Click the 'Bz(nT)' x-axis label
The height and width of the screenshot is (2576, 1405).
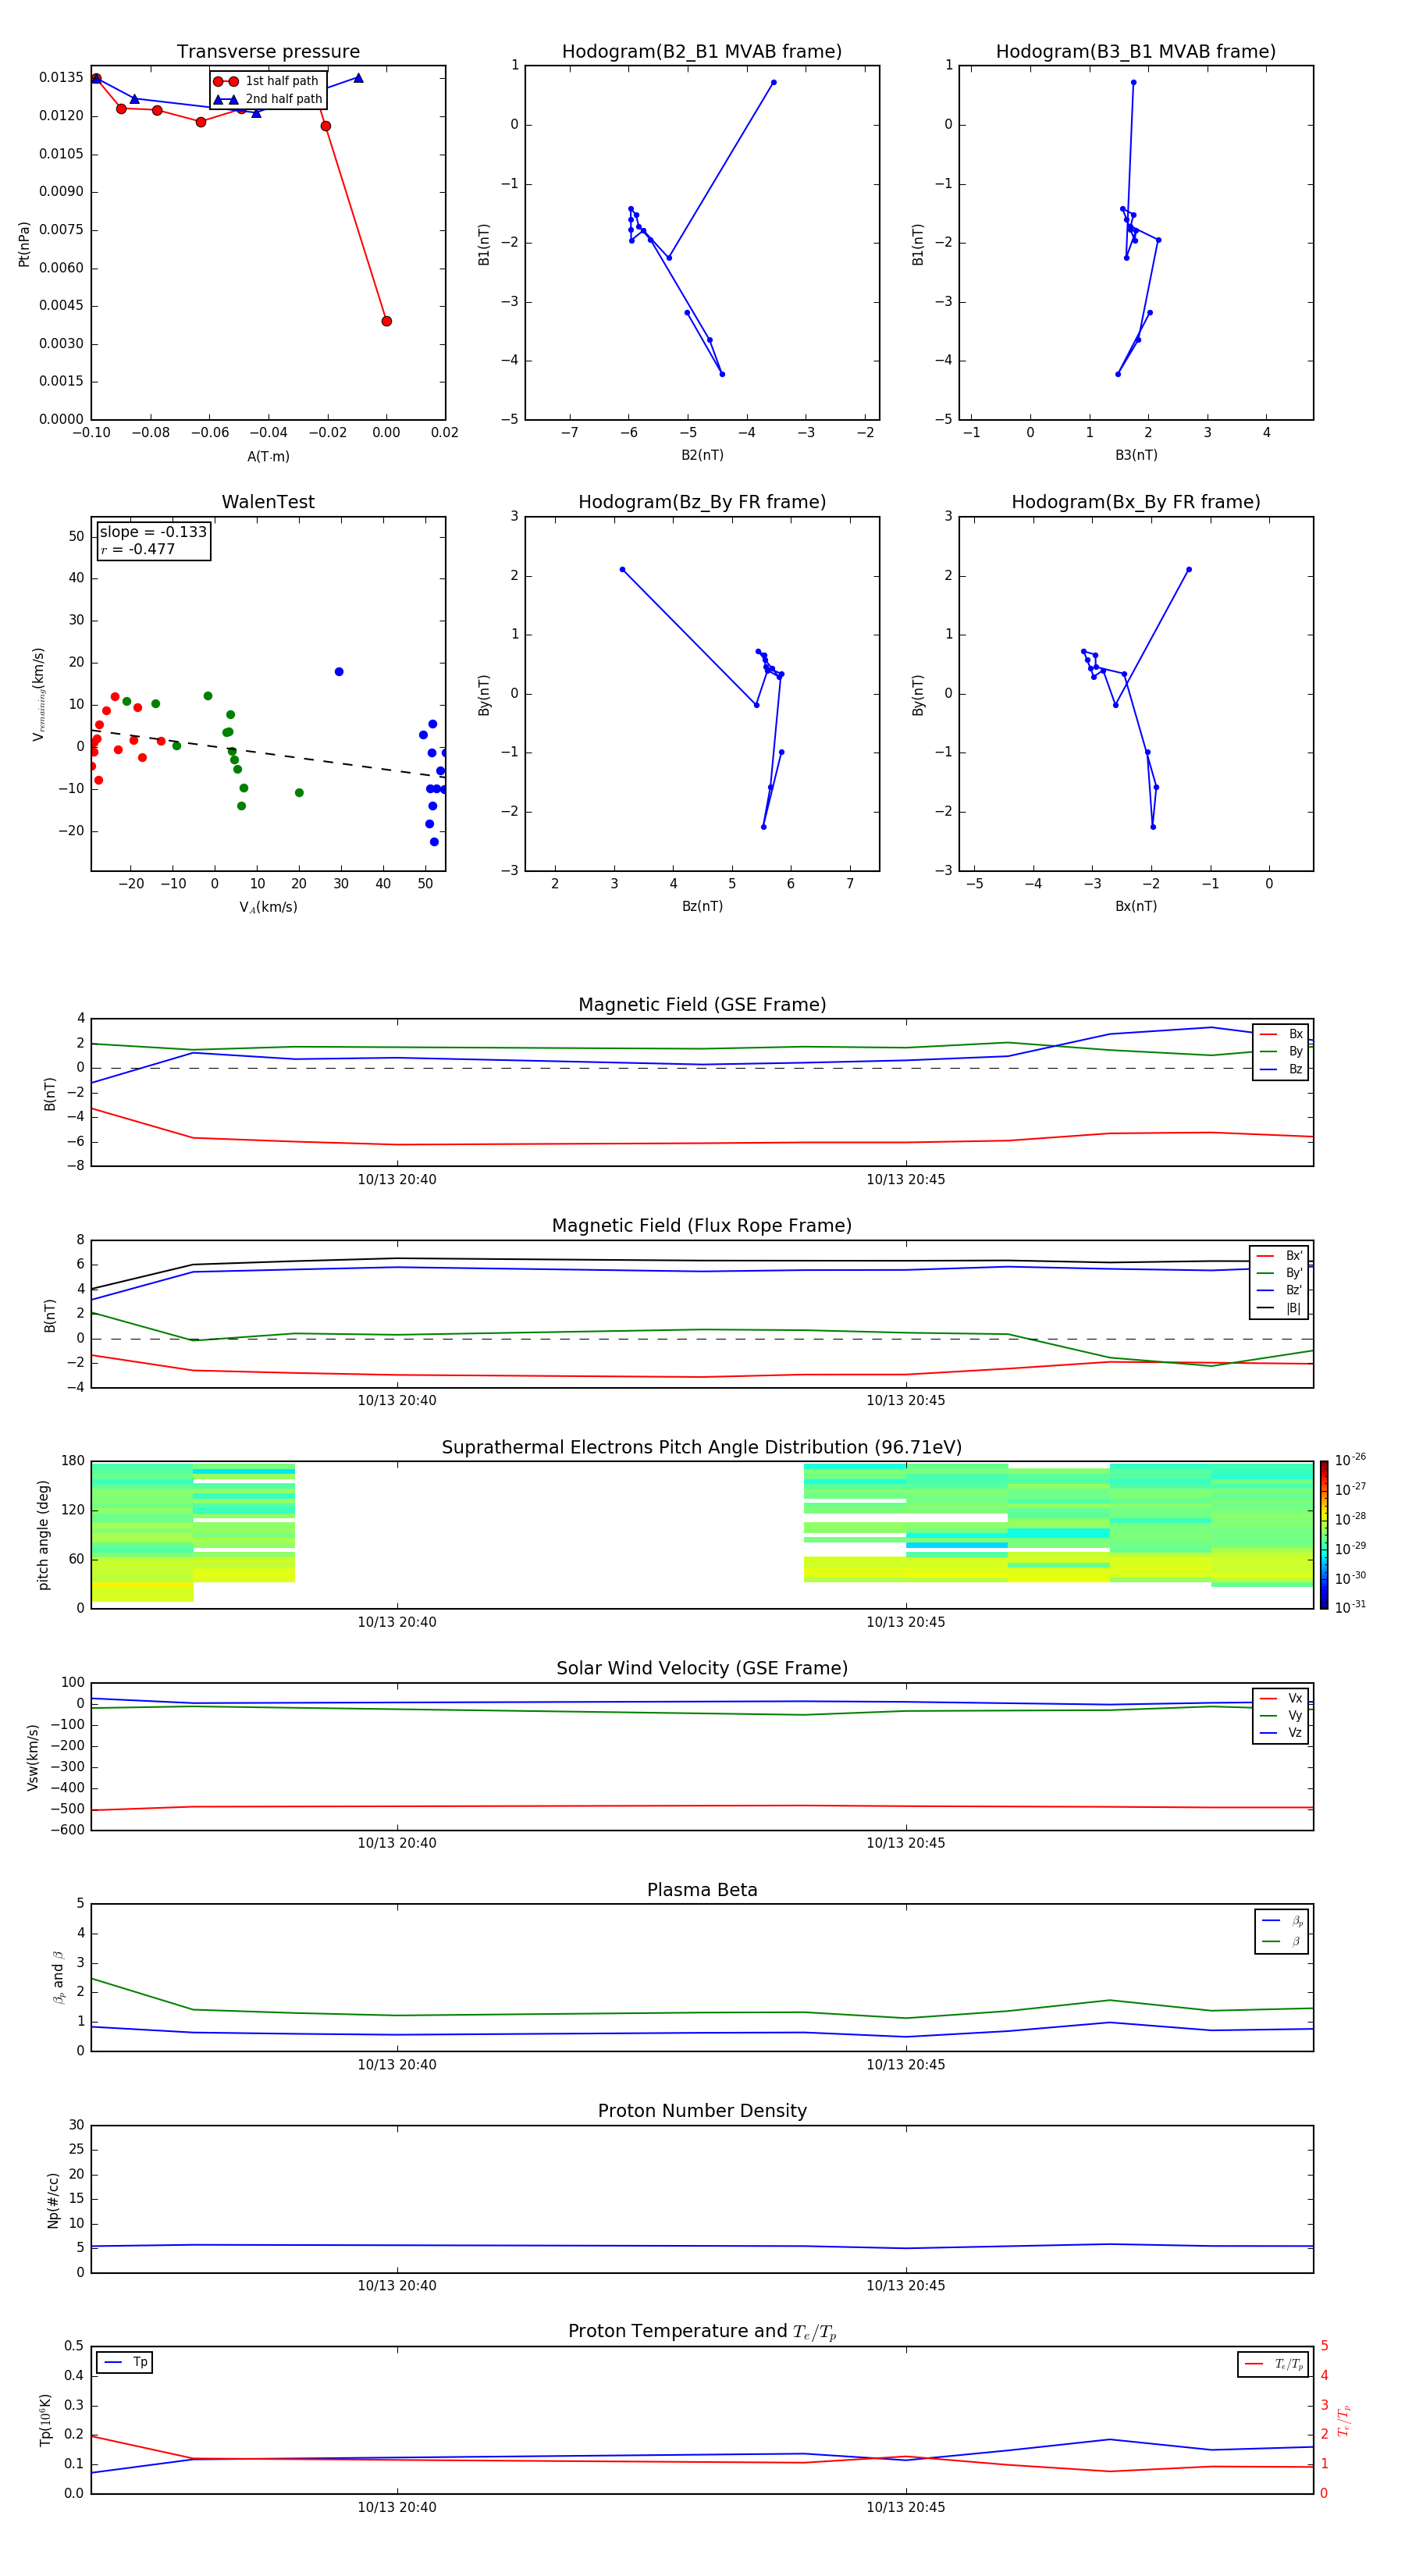point(702,906)
